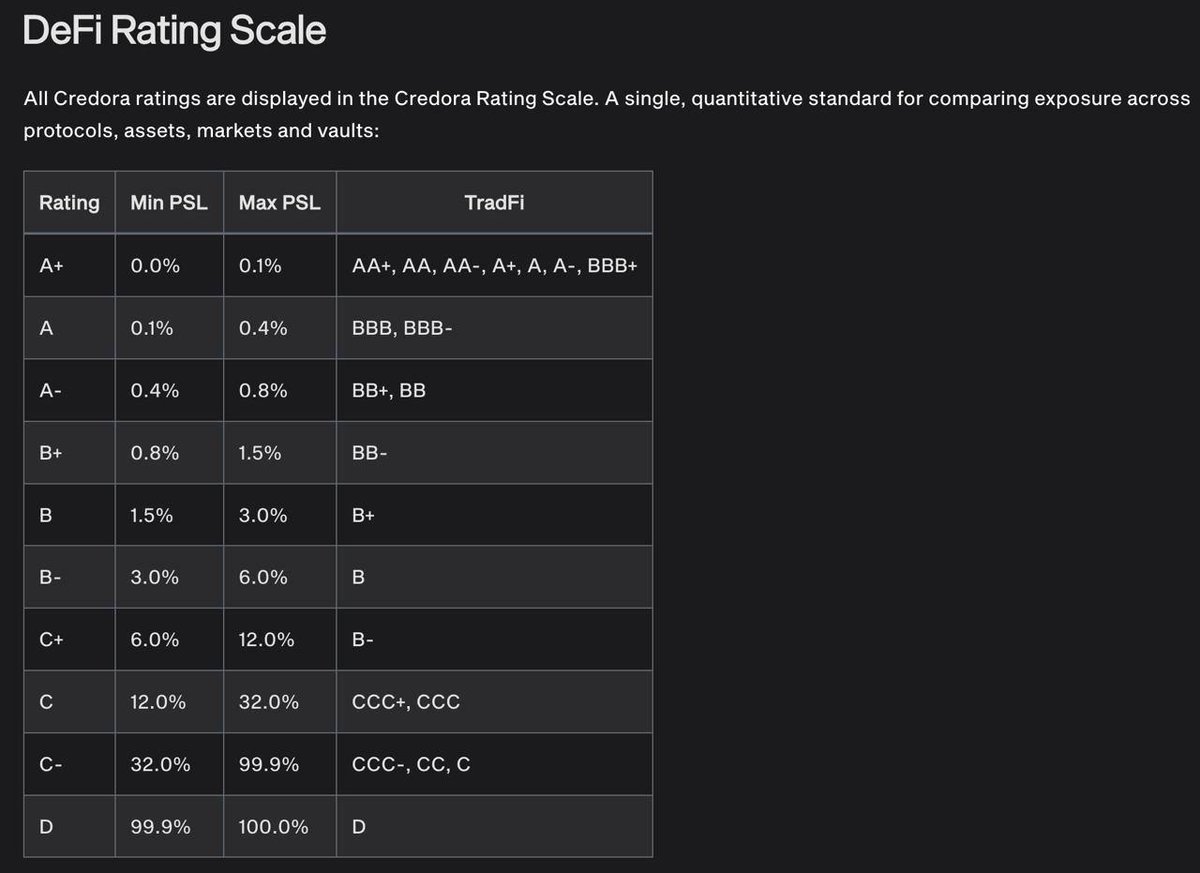This screenshot has width=1200, height=873.
Task: Select the "BBB, BBB-" TradFi cell
Action: [402, 329]
